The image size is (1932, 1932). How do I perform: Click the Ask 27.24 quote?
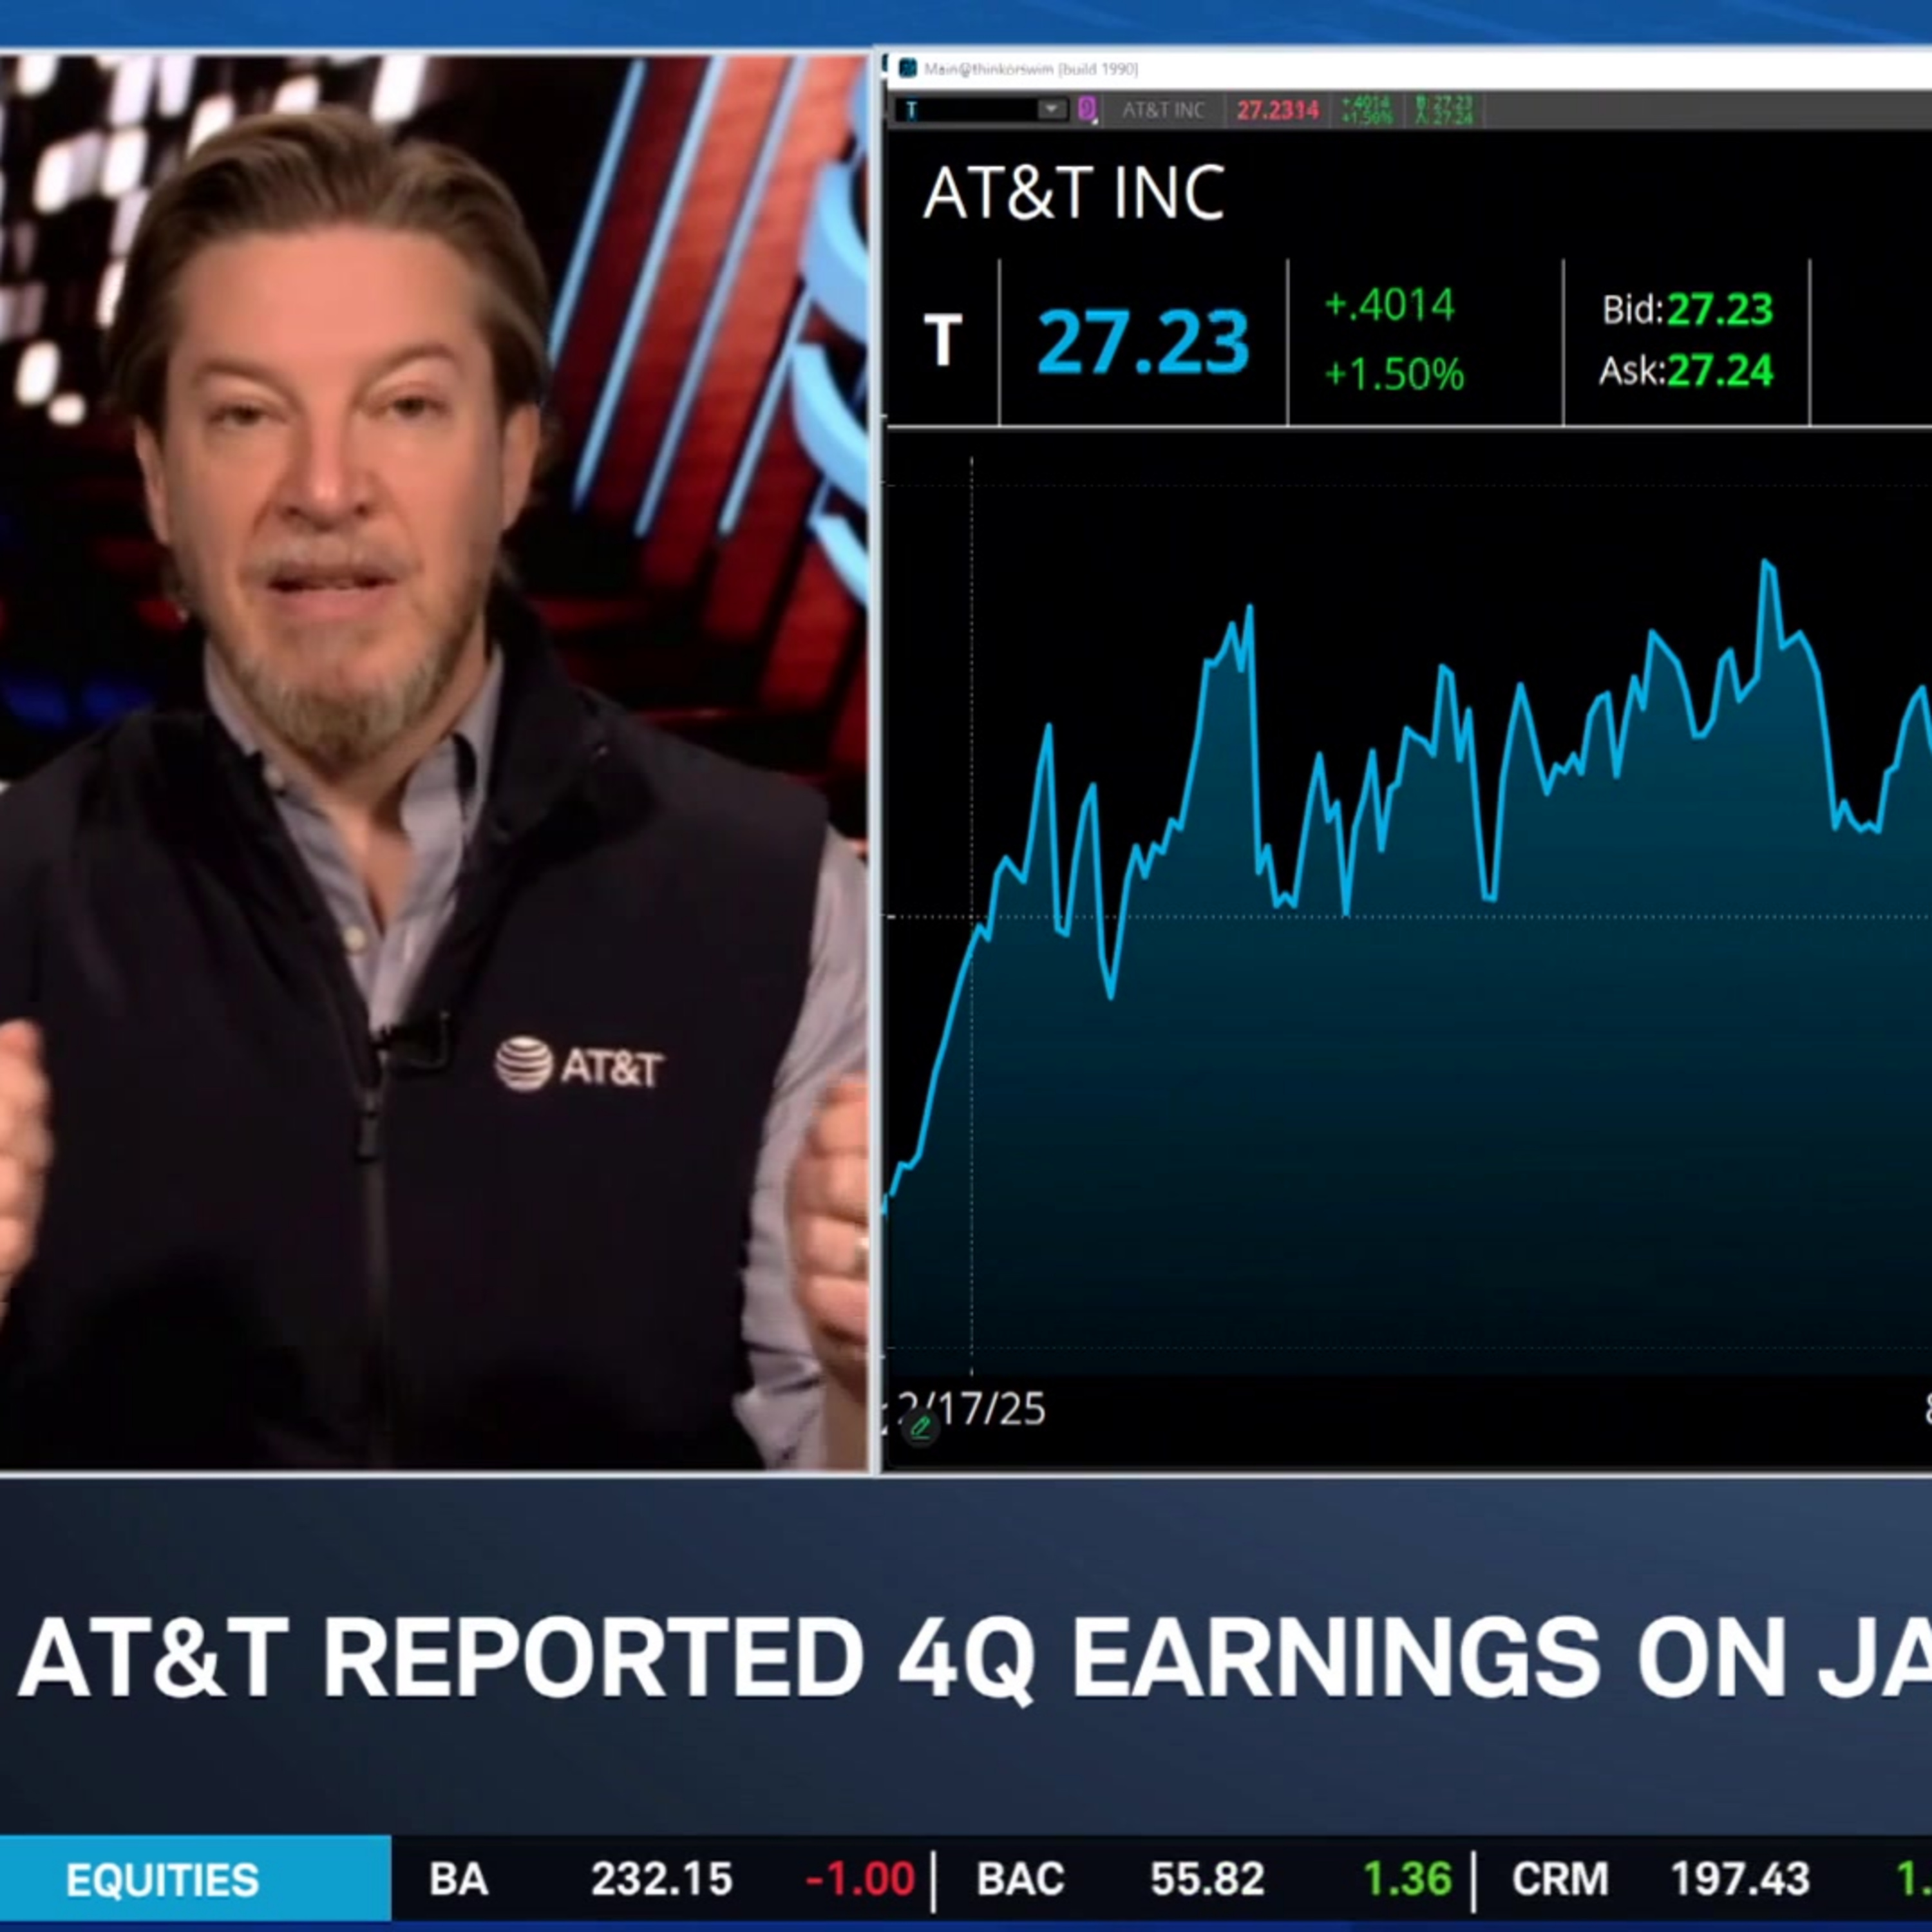coord(1686,371)
